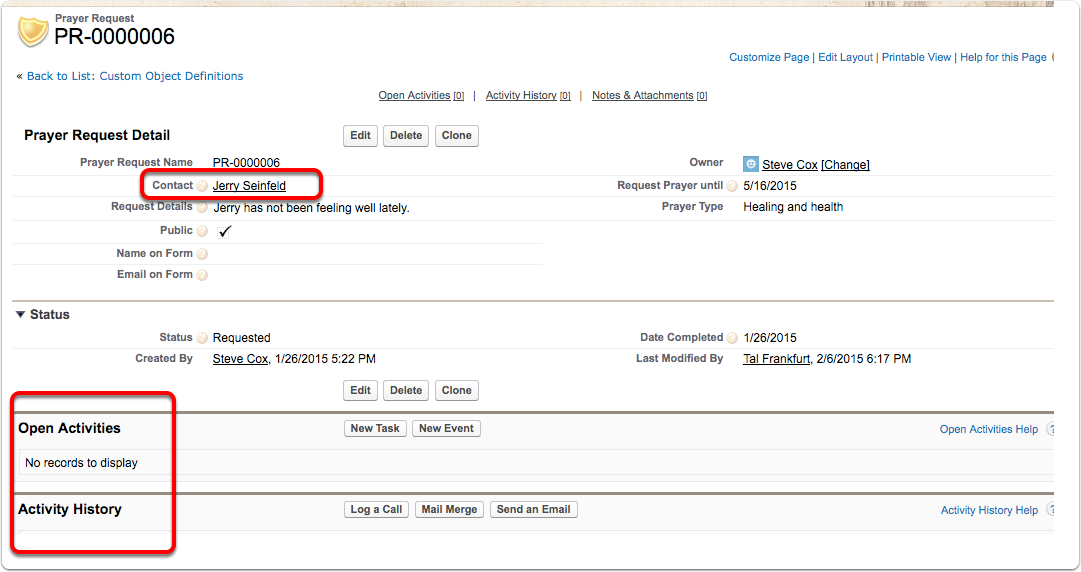The width and height of the screenshot is (1081, 572).
Task: Collapse the Status section triangle
Action: tap(21, 314)
